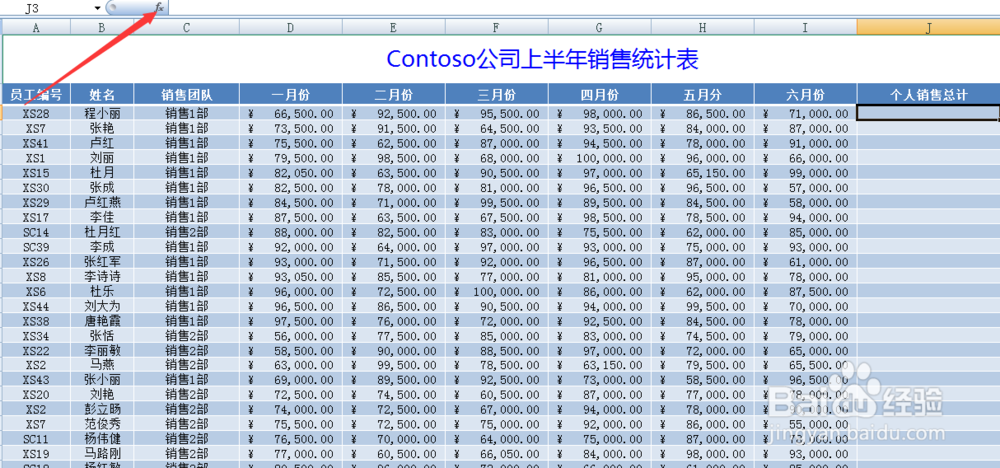Select column C header
Image resolution: width=1000 pixels, height=468 pixels.
click(x=187, y=27)
